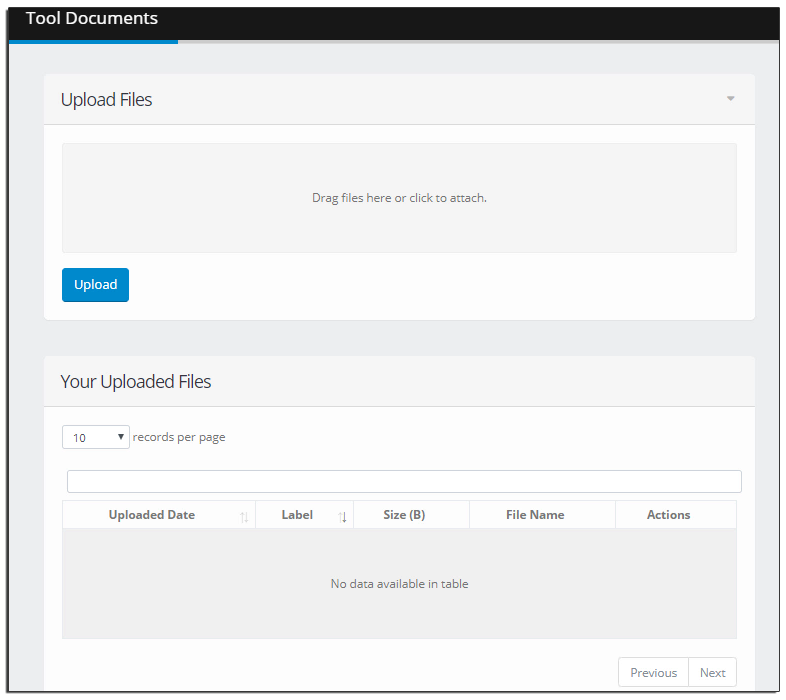Click the Your Uploaded Files heading
The image size is (786, 700).
[x=136, y=381]
